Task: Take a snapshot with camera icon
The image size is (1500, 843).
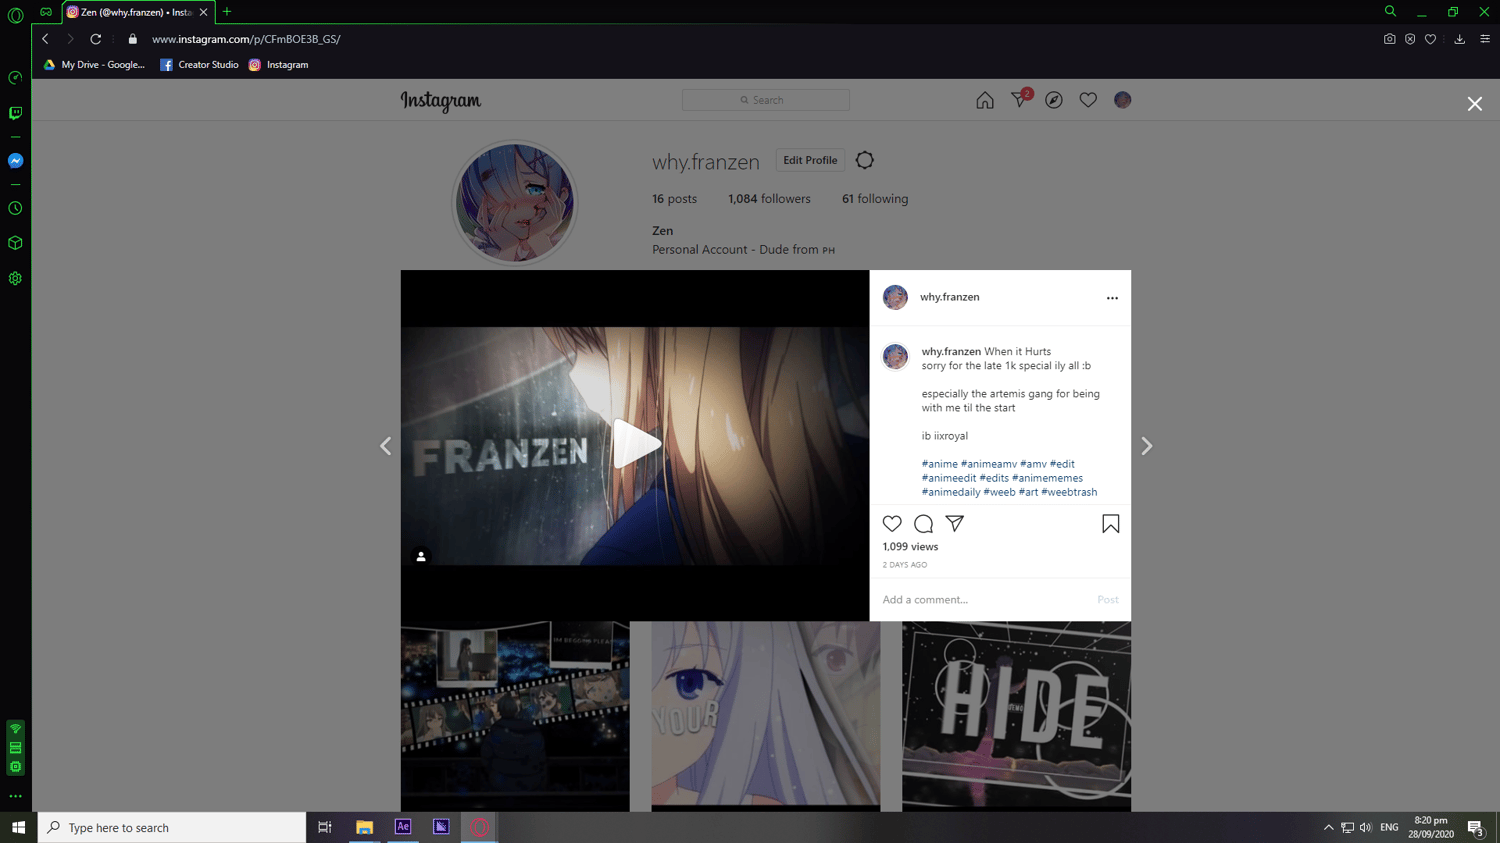Action: pyautogui.click(x=1389, y=39)
